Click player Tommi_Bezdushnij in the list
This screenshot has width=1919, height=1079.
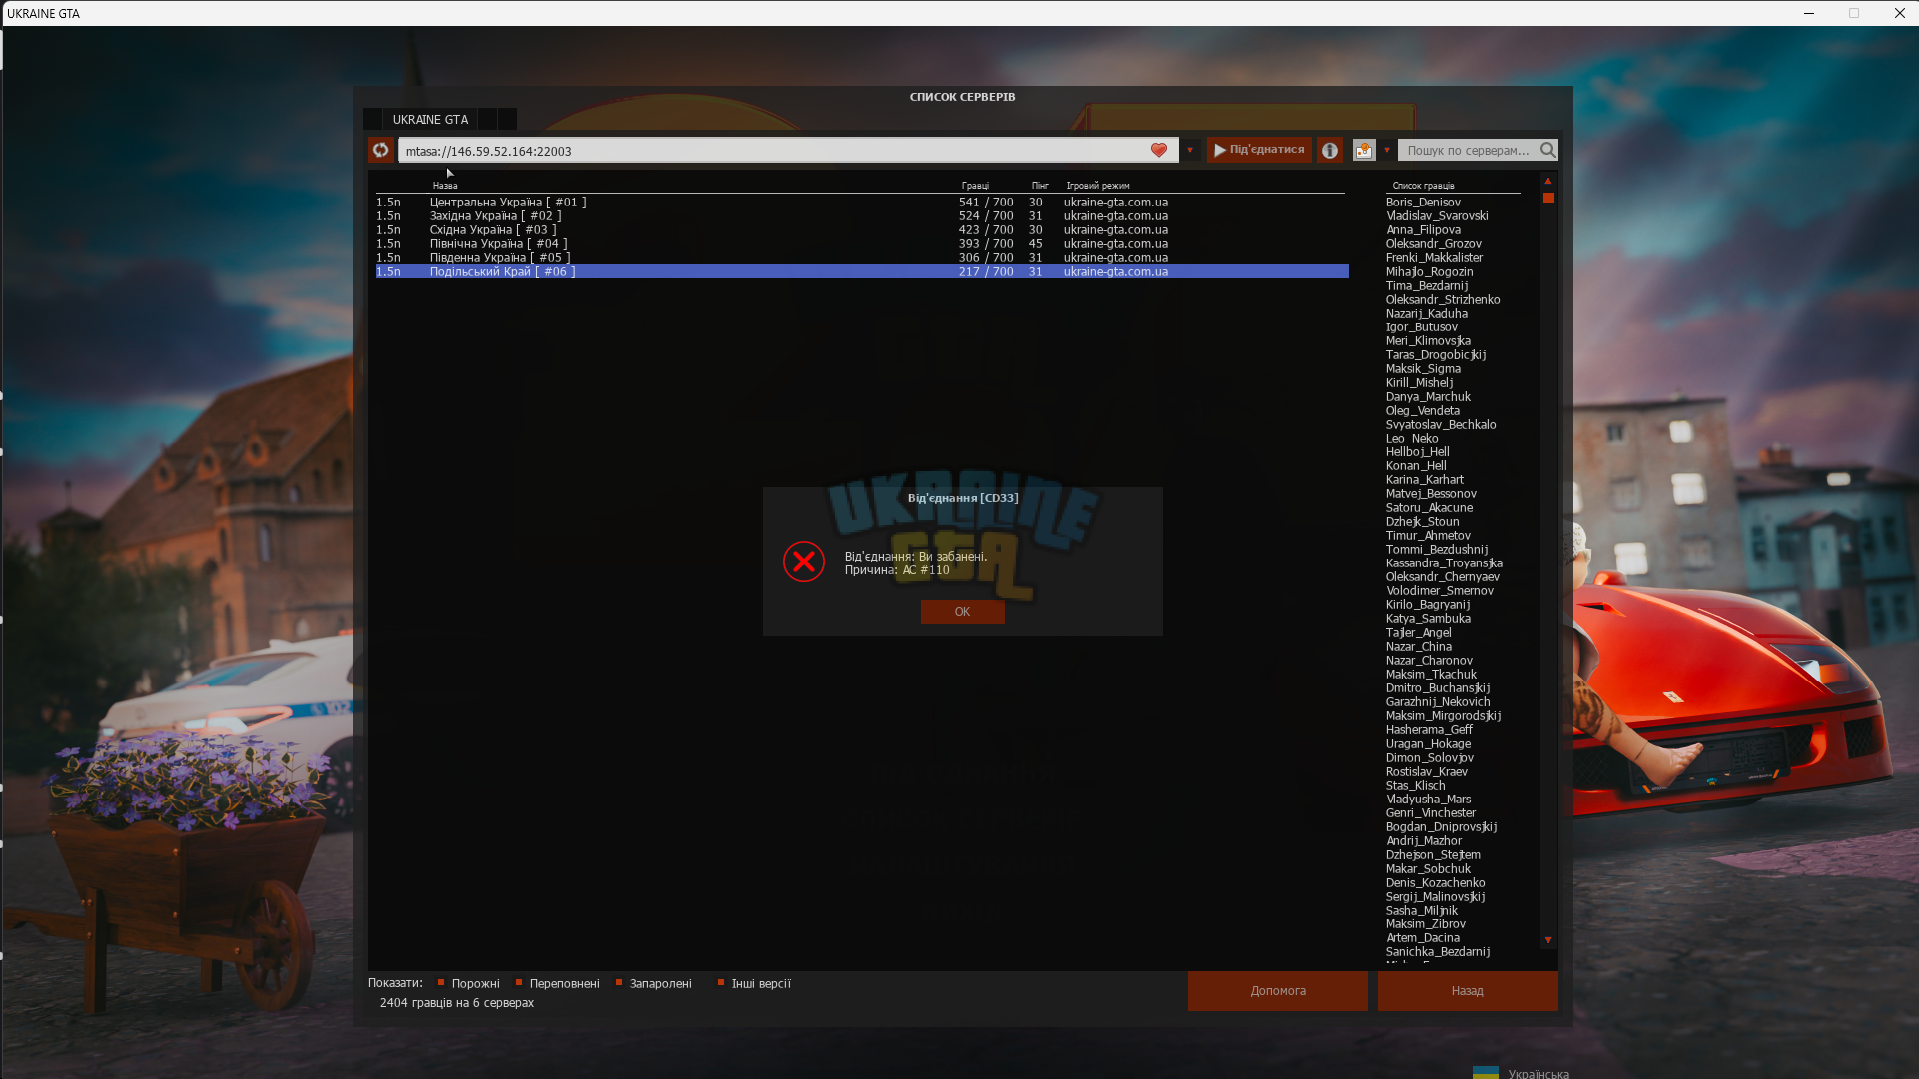point(1437,550)
